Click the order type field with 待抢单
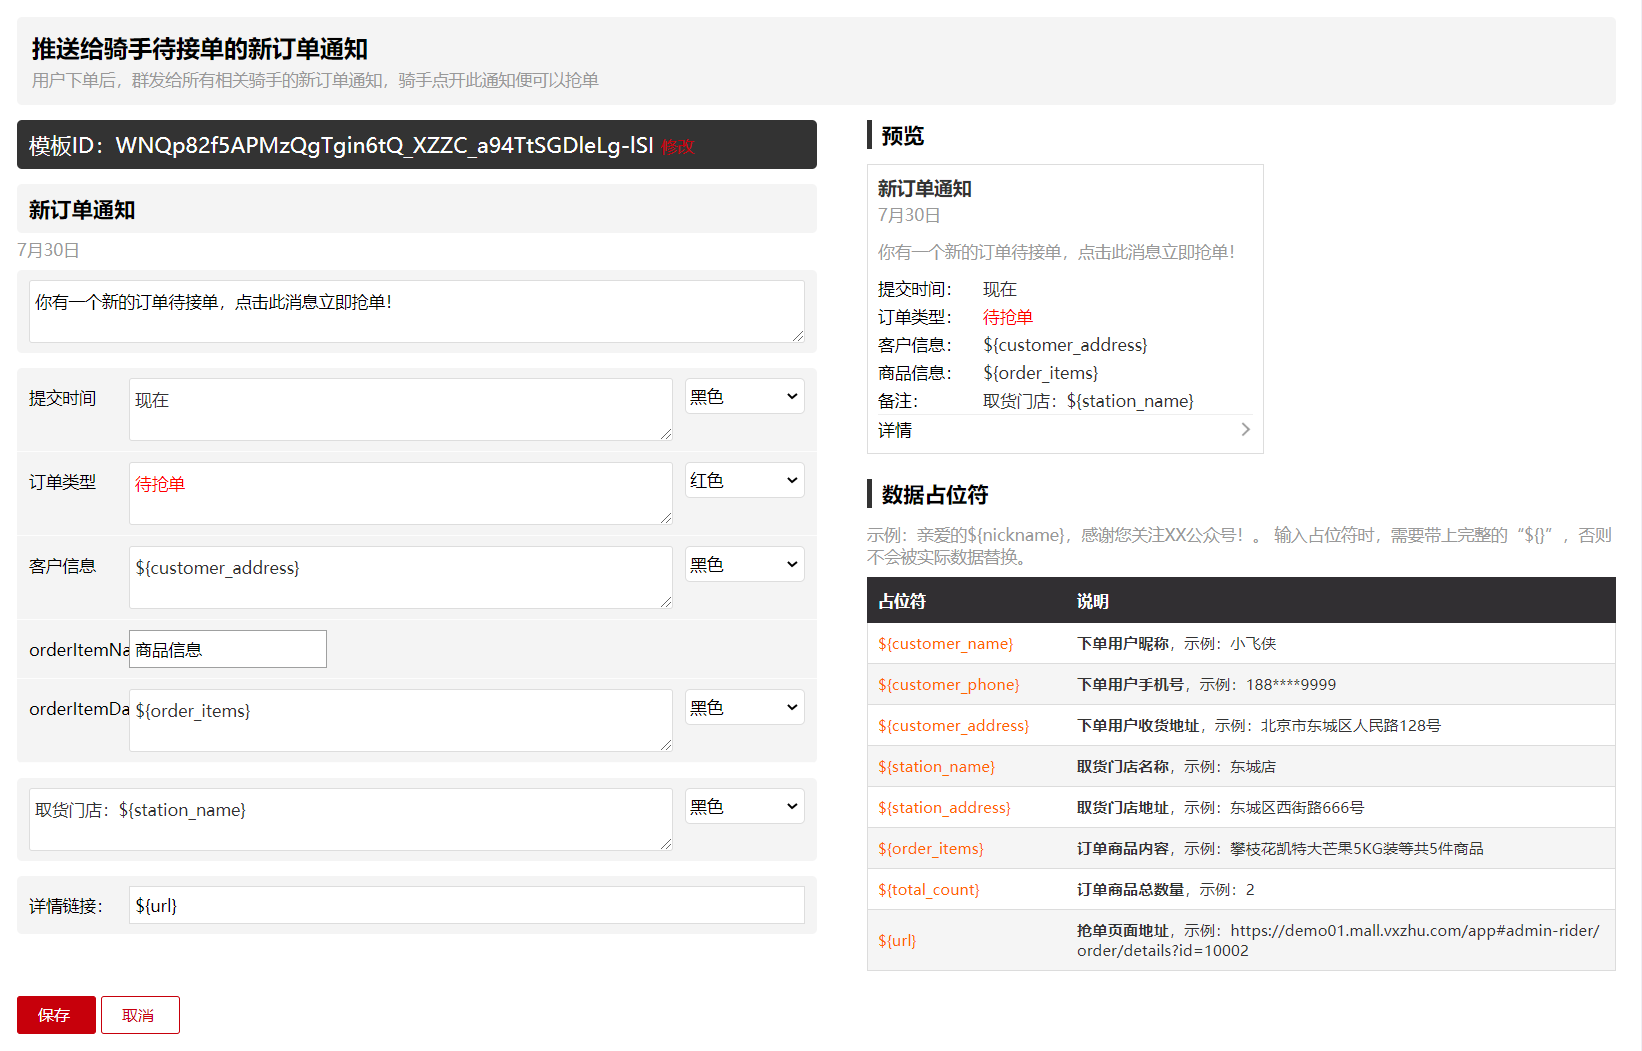Image resolution: width=1642 pixels, height=1051 pixels. pos(400,493)
